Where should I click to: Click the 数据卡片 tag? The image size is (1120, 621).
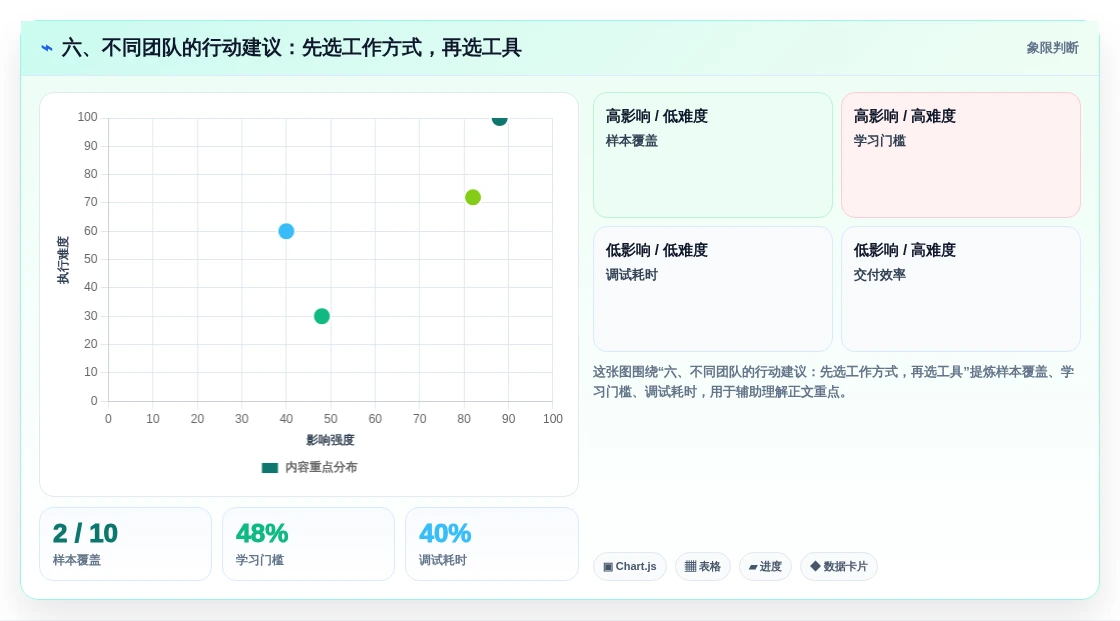coord(839,567)
